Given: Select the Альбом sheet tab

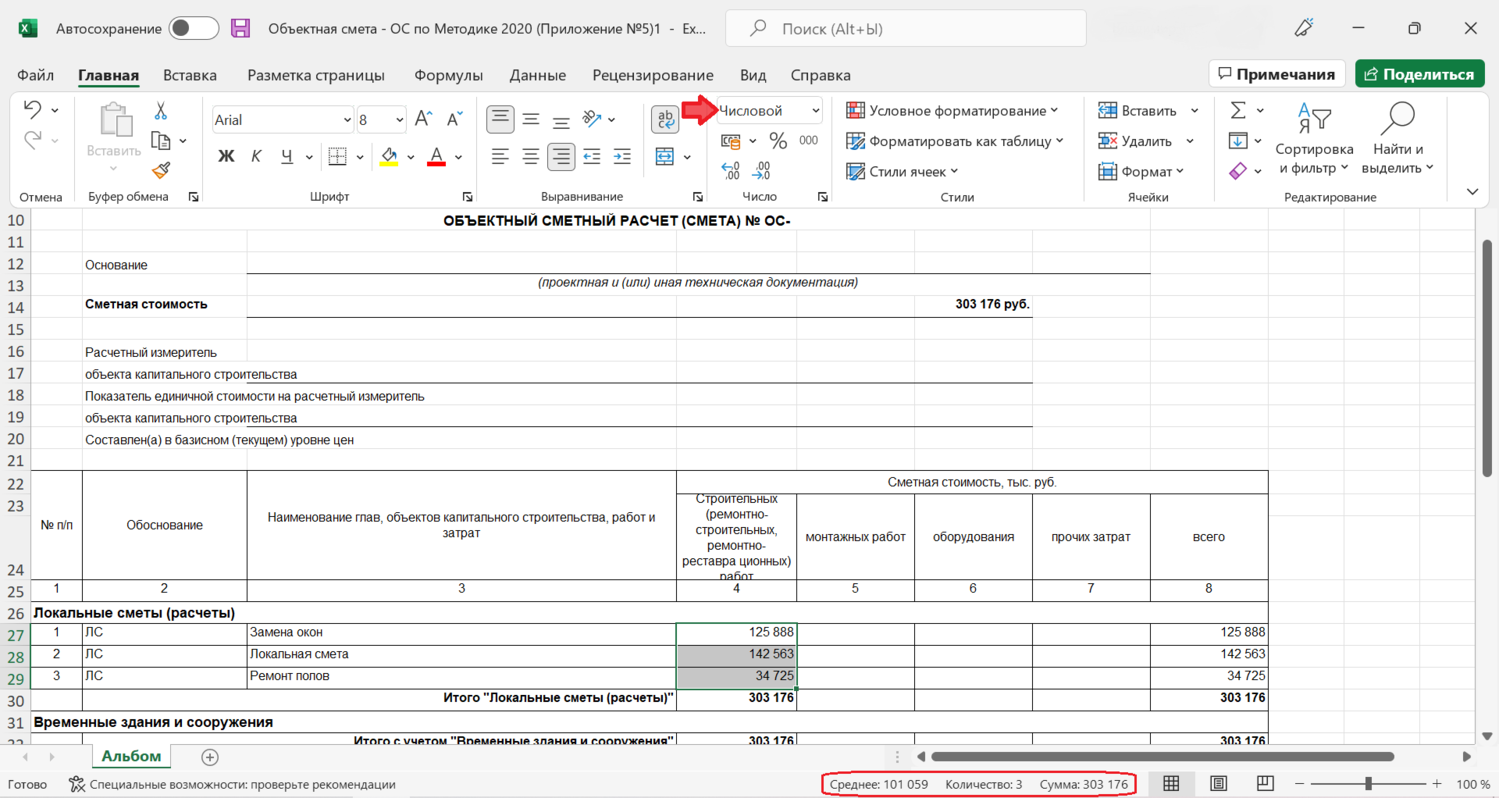Looking at the screenshot, I should click(x=131, y=757).
